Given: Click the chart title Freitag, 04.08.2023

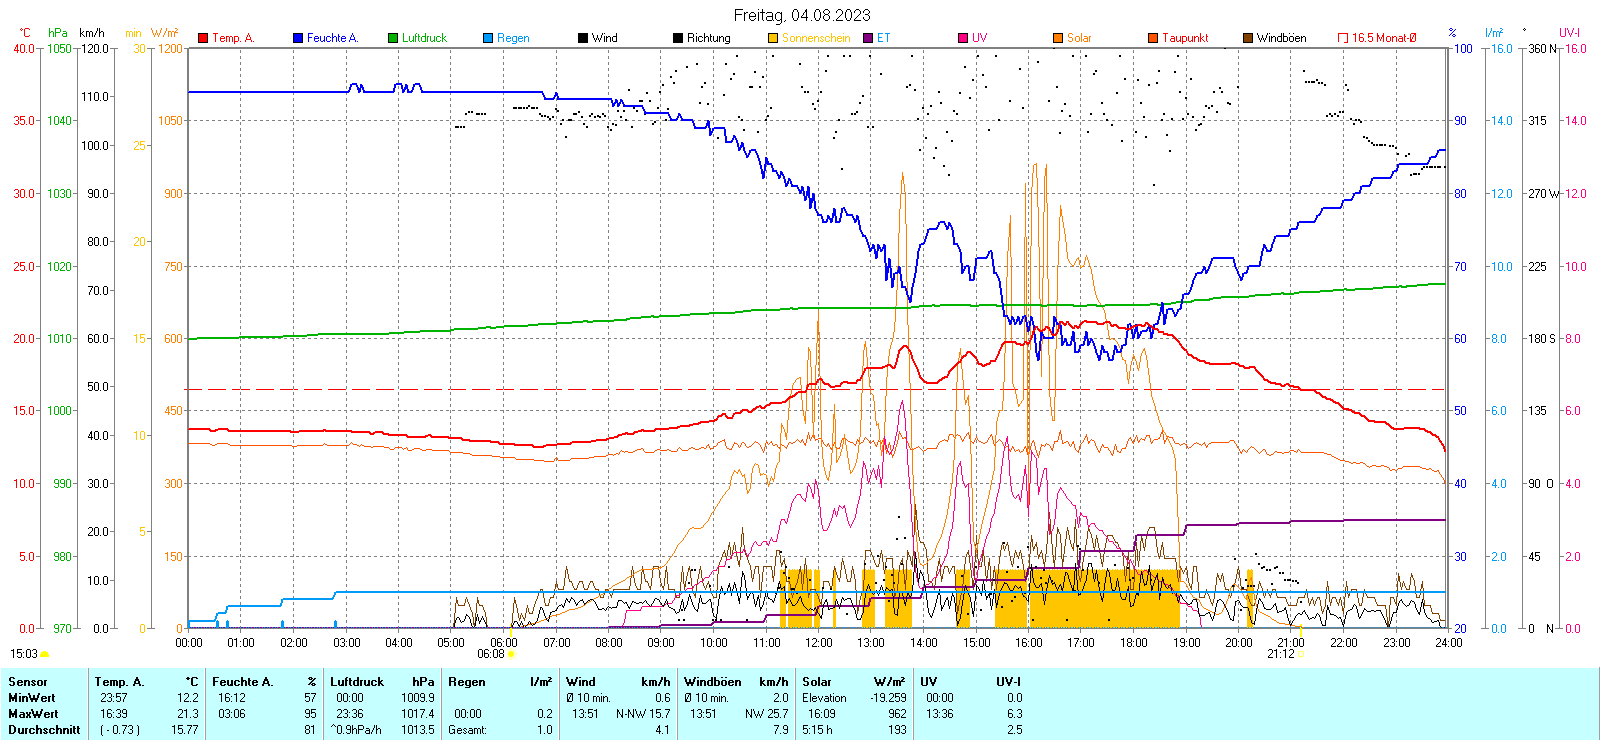Looking at the screenshot, I should [x=801, y=15].
